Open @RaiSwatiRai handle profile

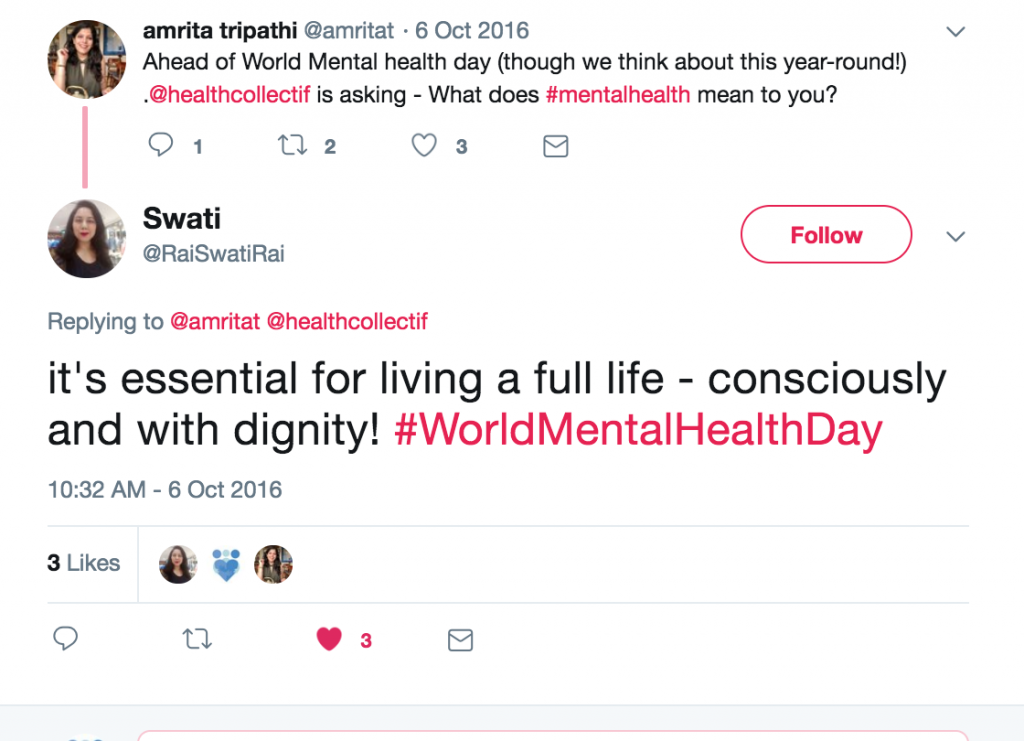(x=213, y=254)
